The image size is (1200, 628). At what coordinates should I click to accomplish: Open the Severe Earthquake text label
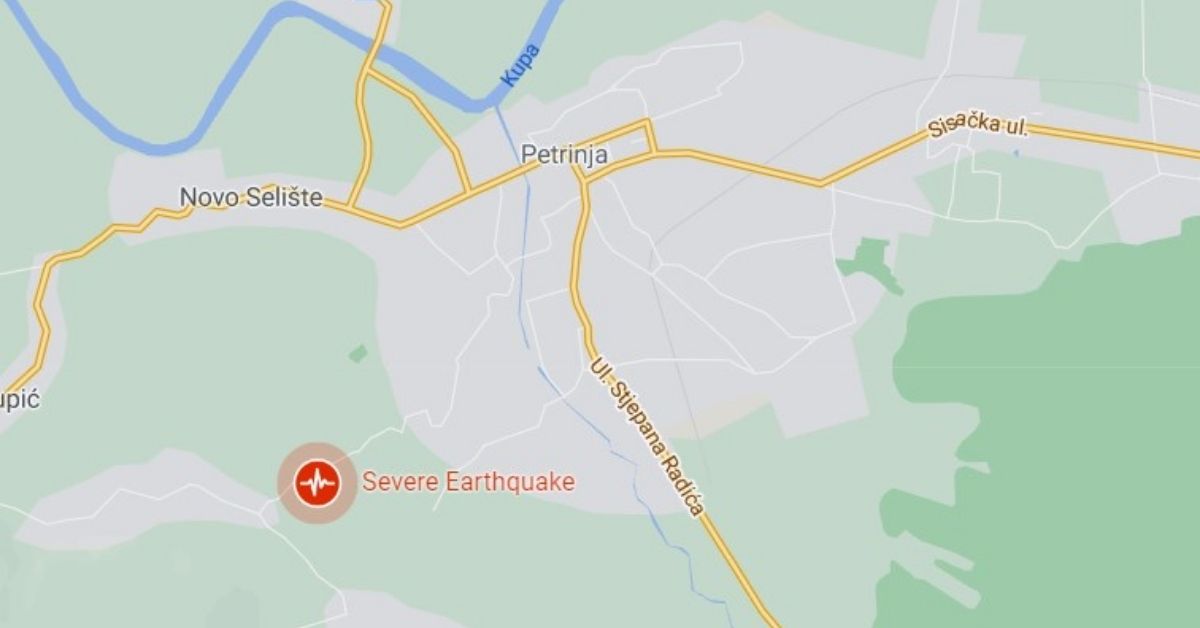pyautogui.click(x=468, y=482)
